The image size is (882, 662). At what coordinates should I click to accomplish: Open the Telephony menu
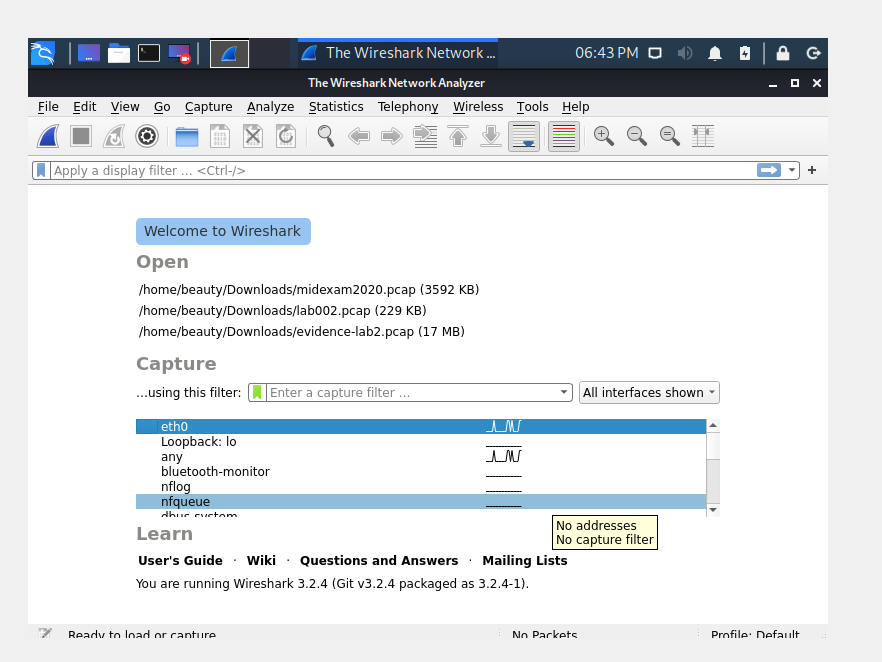[408, 107]
